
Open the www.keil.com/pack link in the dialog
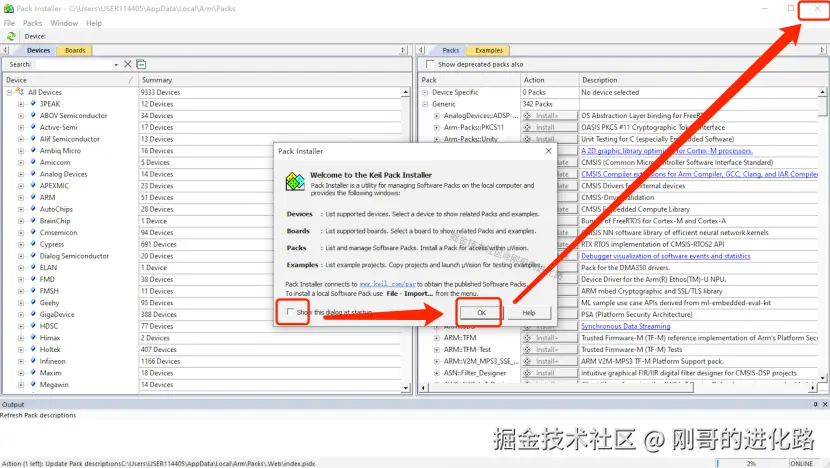click(387, 284)
